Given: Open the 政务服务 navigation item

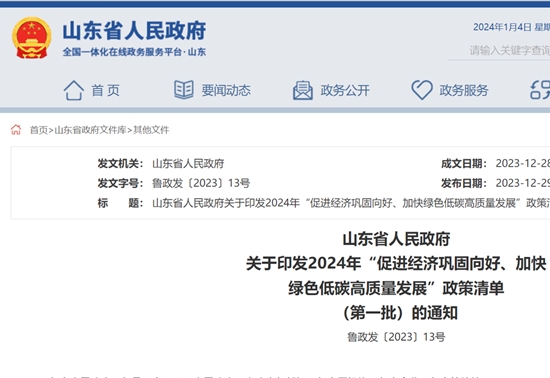Looking at the screenshot, I should [x=464, y=90].
